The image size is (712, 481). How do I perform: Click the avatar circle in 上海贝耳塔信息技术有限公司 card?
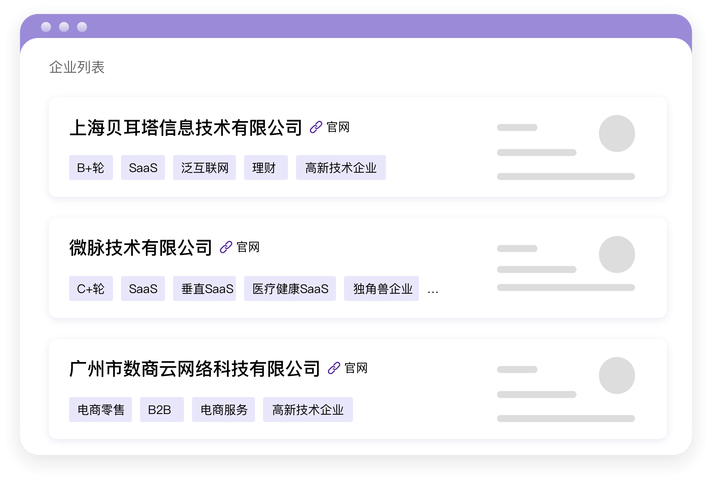[617, 134]
